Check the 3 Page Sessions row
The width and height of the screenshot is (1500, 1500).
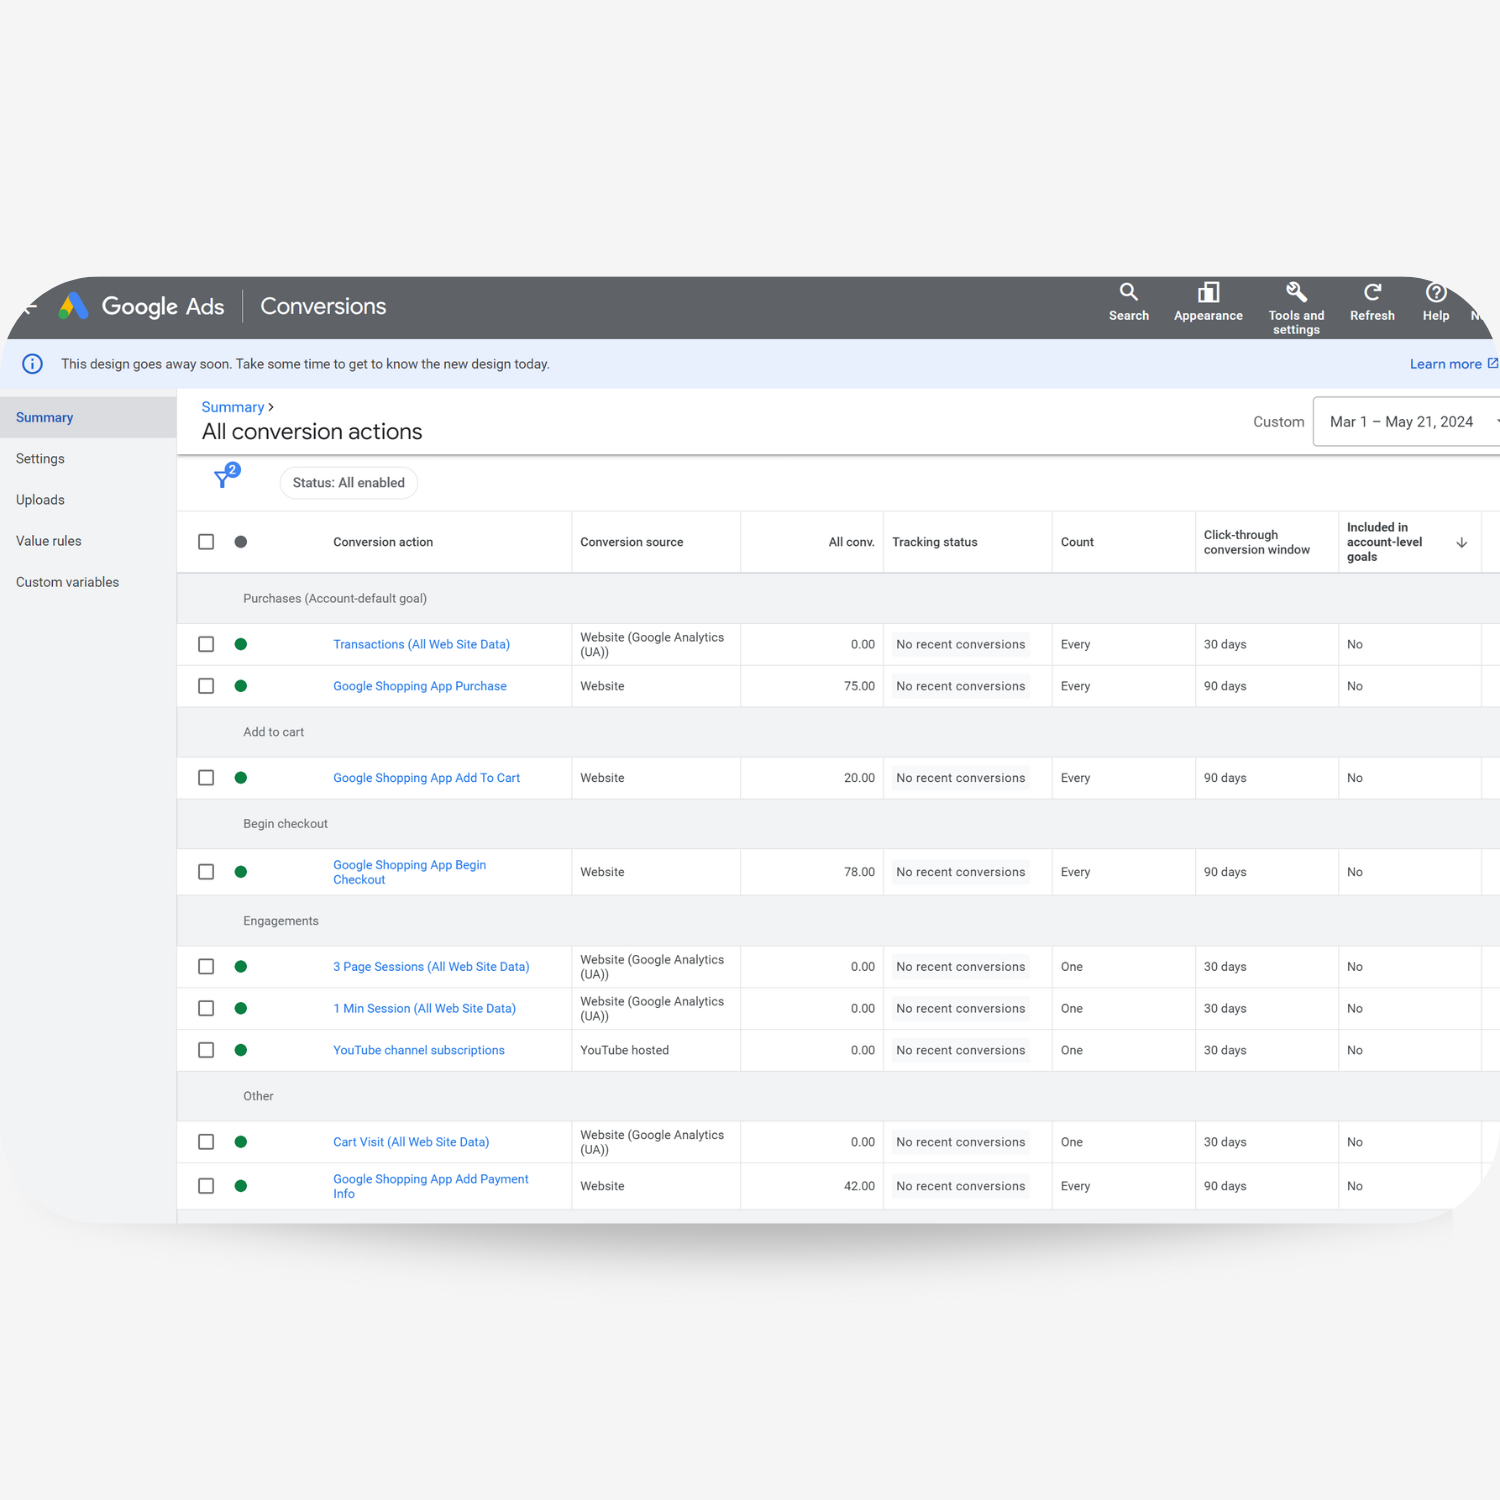[x=206, y=967]
